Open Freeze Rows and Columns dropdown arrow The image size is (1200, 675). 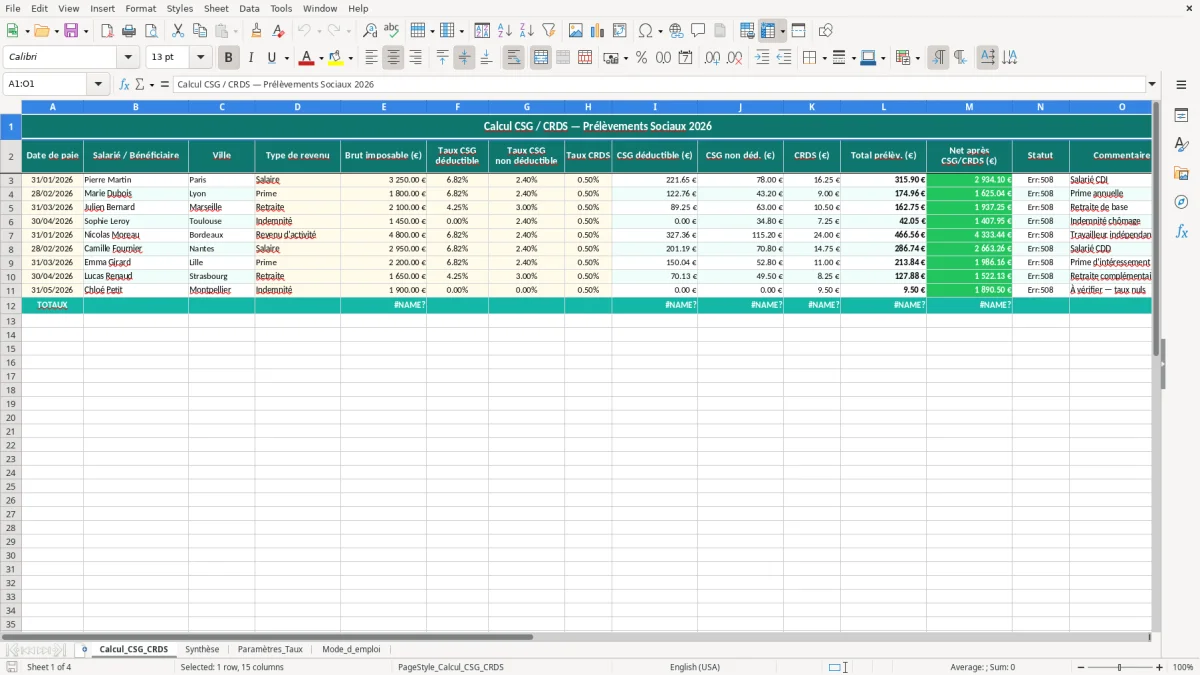[782, 31]
